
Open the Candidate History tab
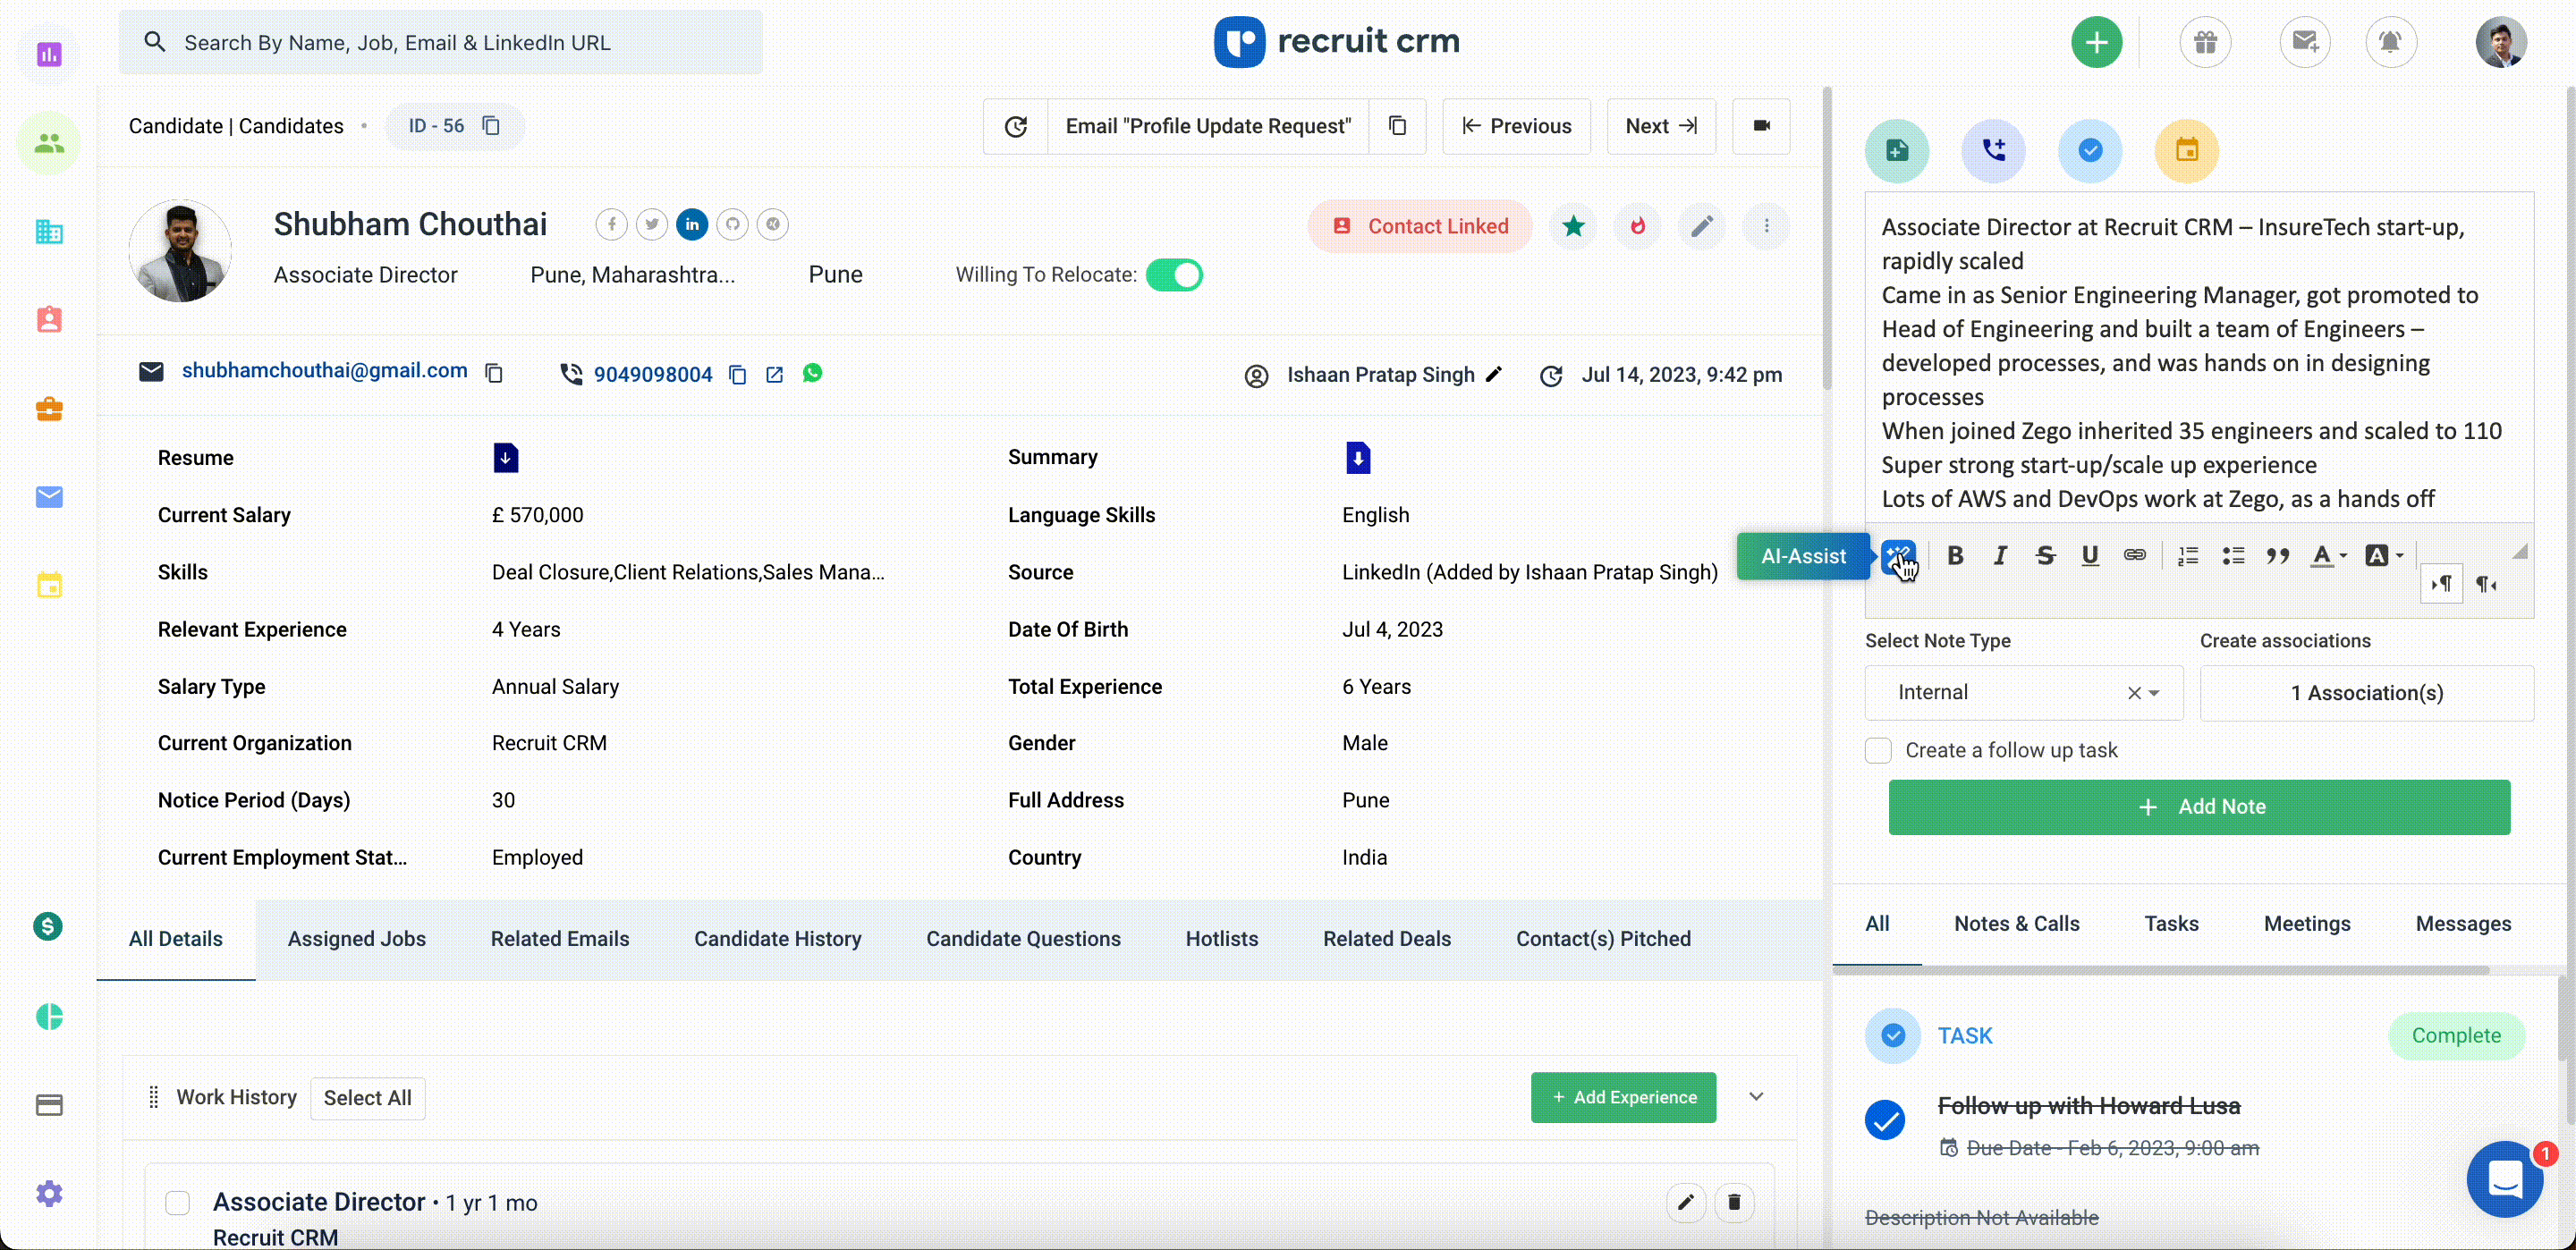coord(777,938)
